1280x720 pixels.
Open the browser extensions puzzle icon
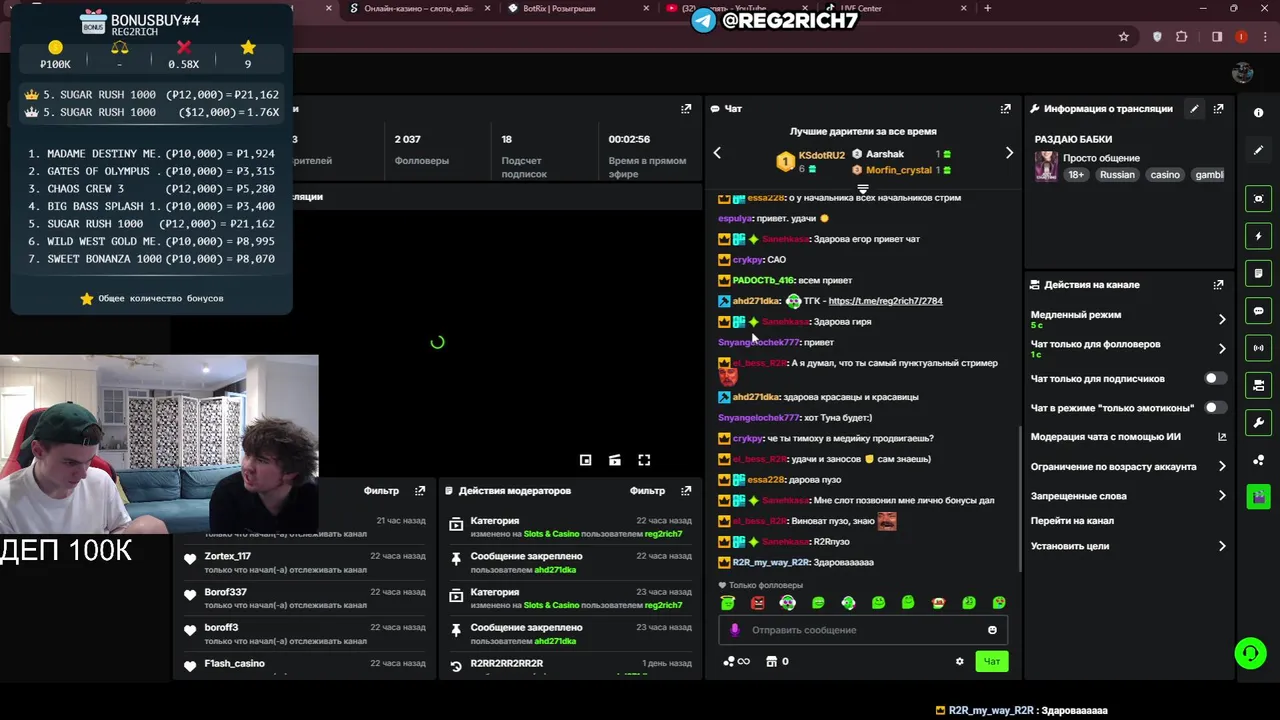coord(1182,37)
